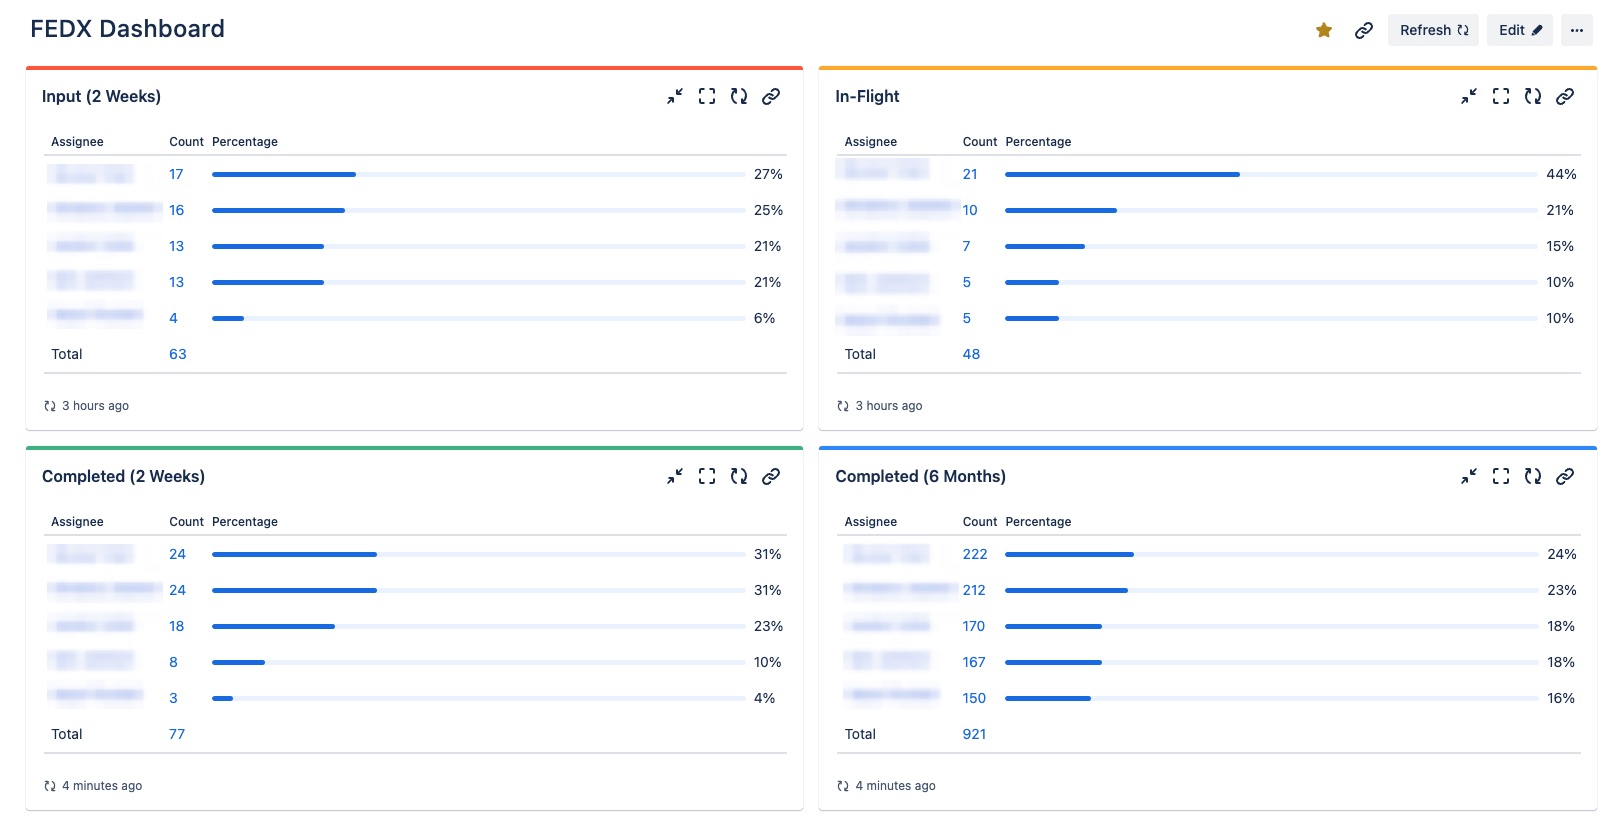Viewport: 1615px width, 818px height.
Task: Click Count column header in Input (2 Weeks)
Action: coord(186,142)
